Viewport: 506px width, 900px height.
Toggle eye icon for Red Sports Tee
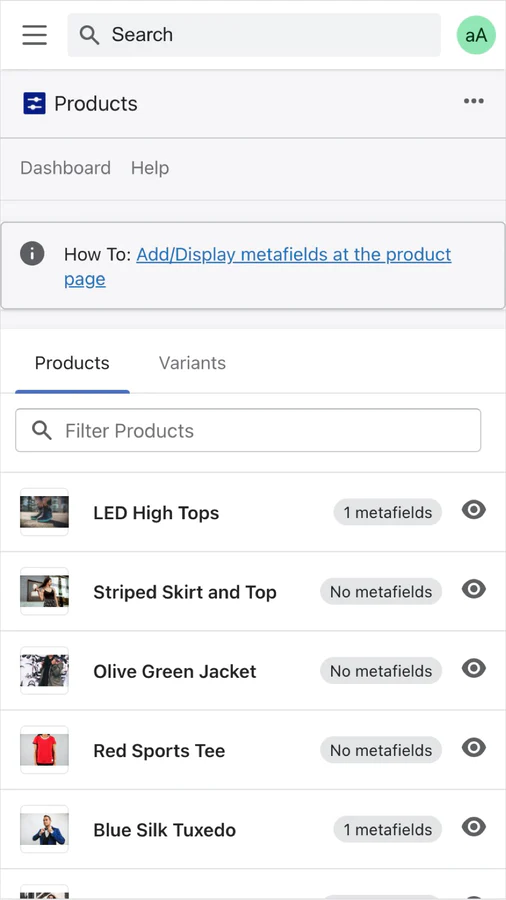[x=474, y=747]
